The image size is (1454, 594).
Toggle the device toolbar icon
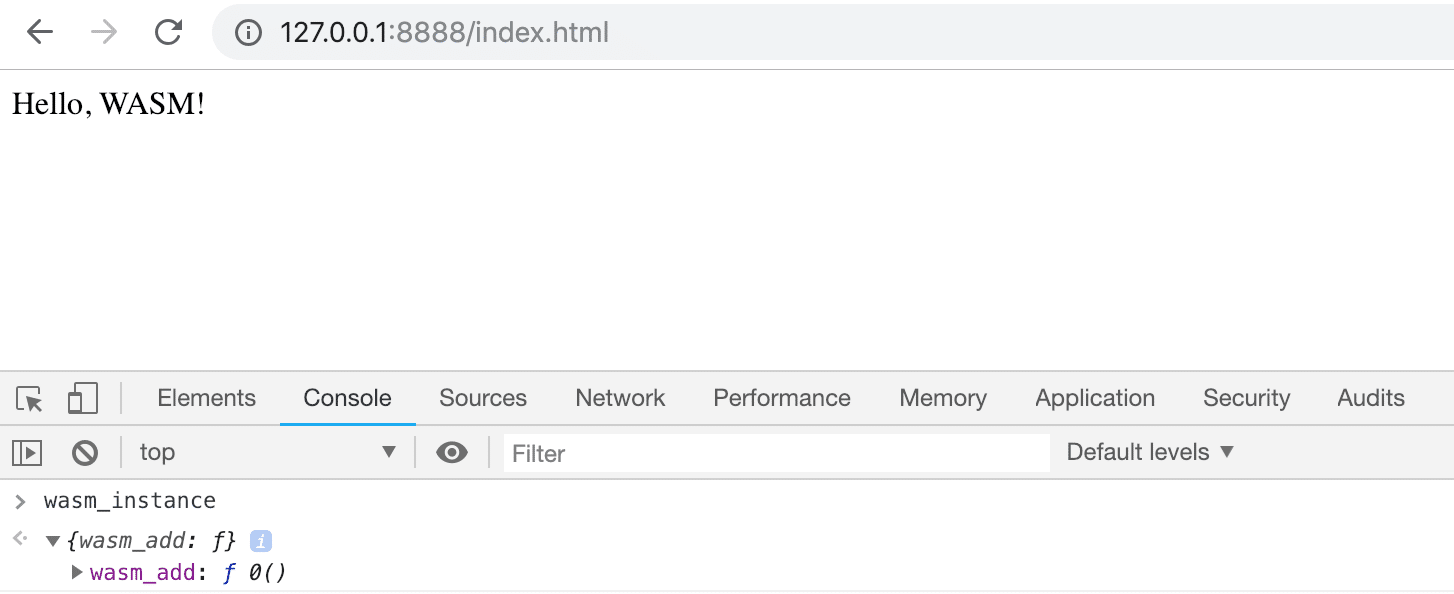click(x=83, y=398)
